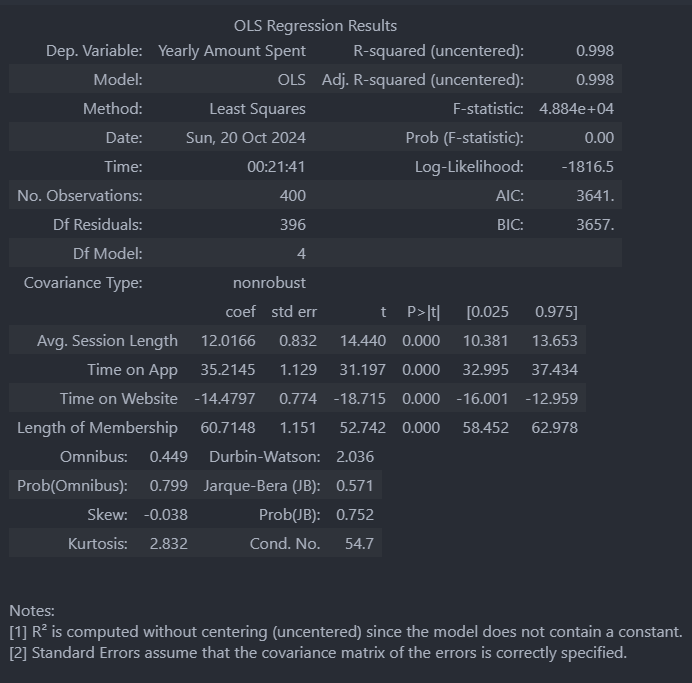Click the OLS Regression Results title
The width and height of the screenshot is (692, 683).
point(315,26)
